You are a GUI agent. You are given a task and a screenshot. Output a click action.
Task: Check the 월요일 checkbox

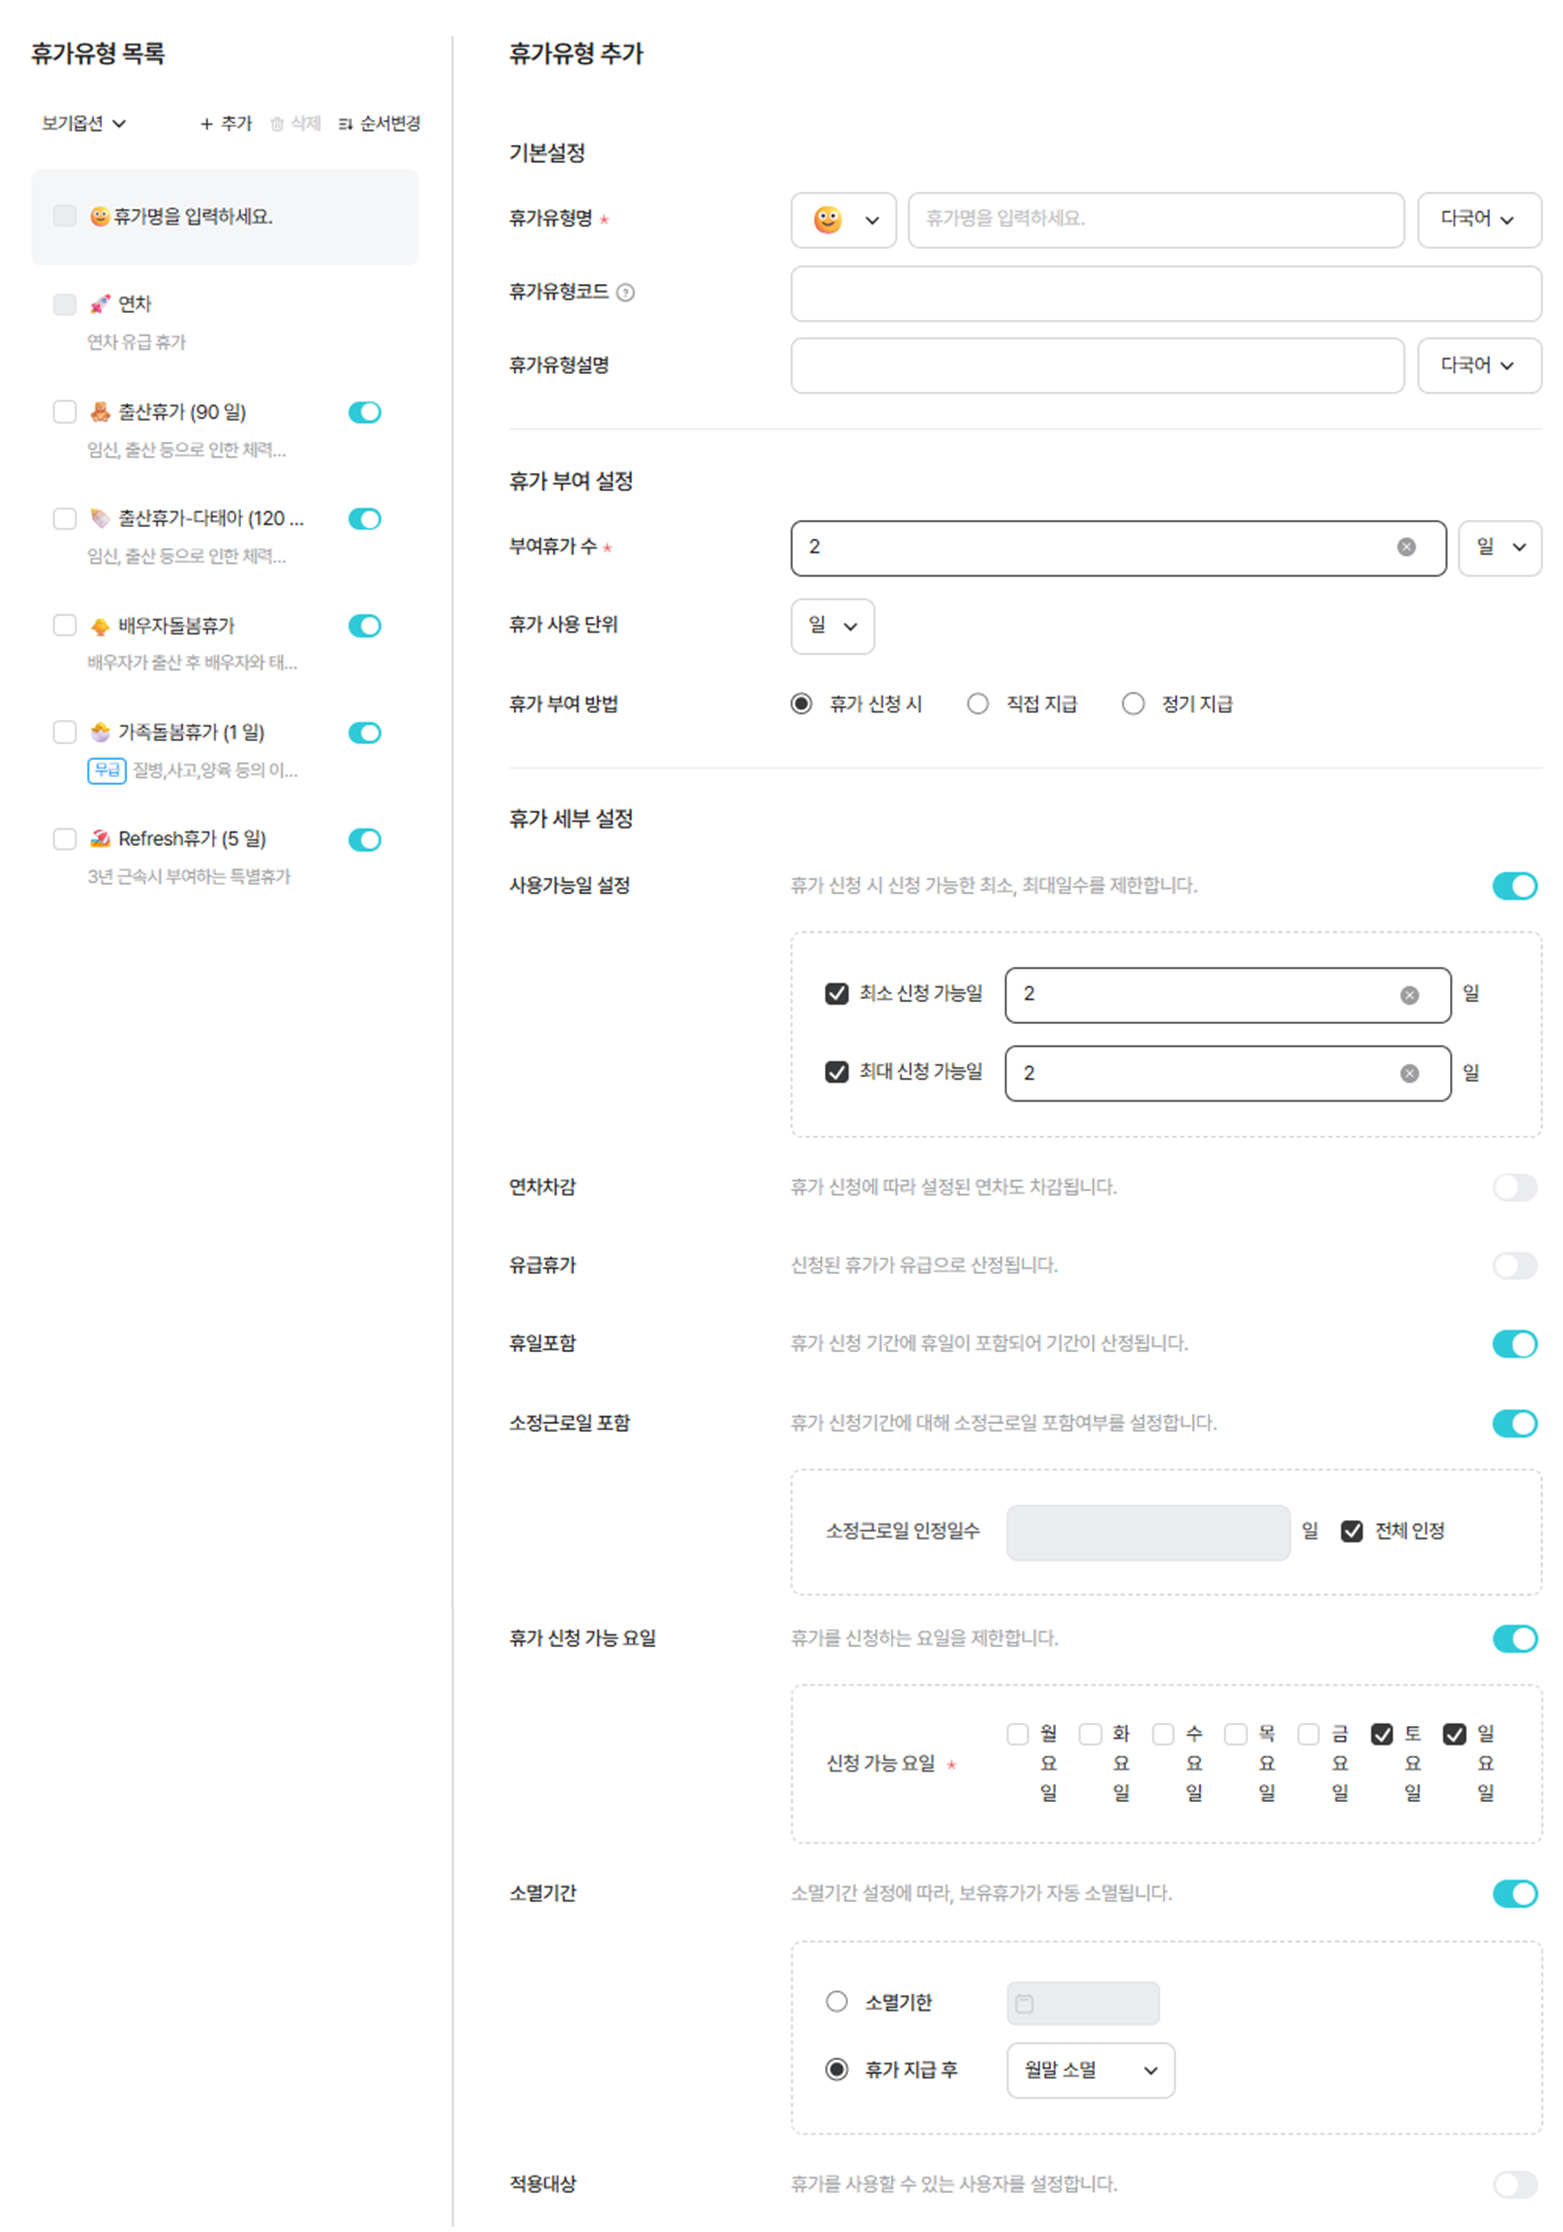pyautogui.click(x=1017, y=1734)
